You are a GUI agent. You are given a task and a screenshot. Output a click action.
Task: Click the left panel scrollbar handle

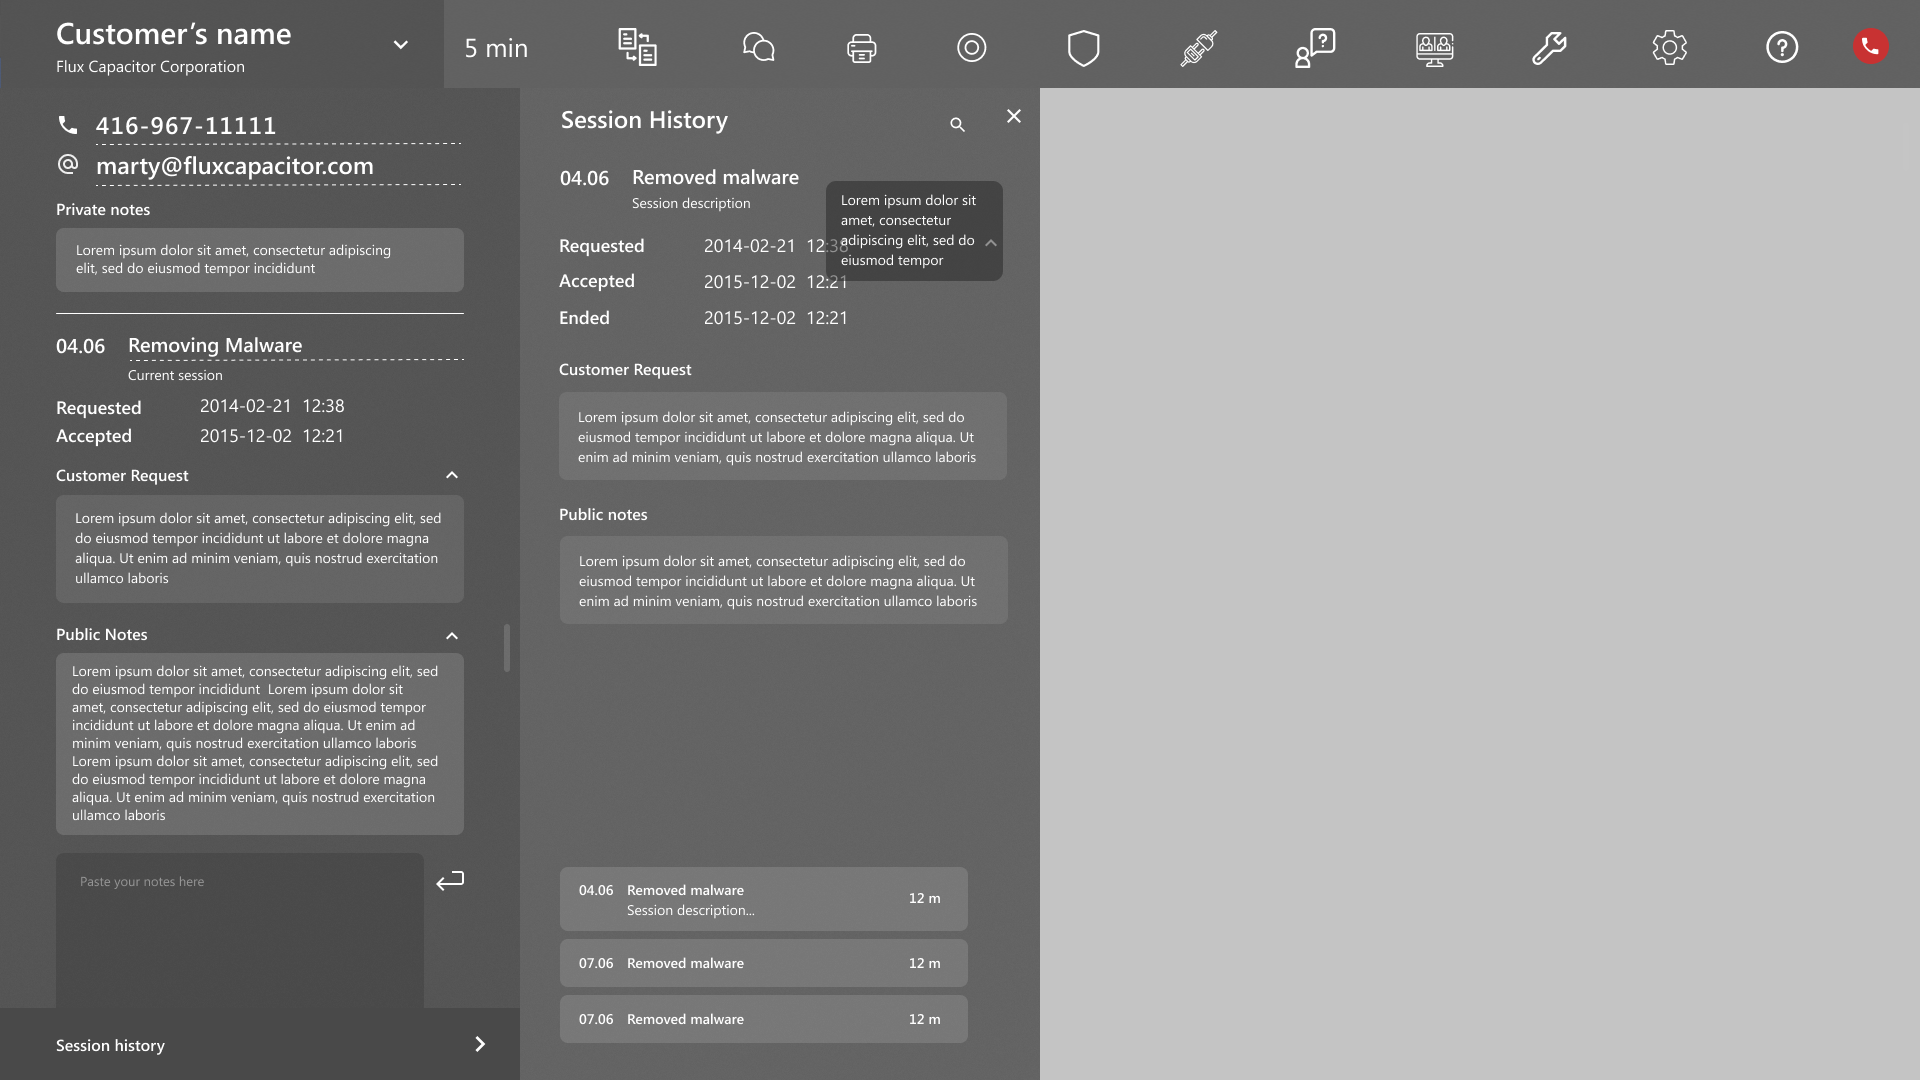[x=507, y=648]
